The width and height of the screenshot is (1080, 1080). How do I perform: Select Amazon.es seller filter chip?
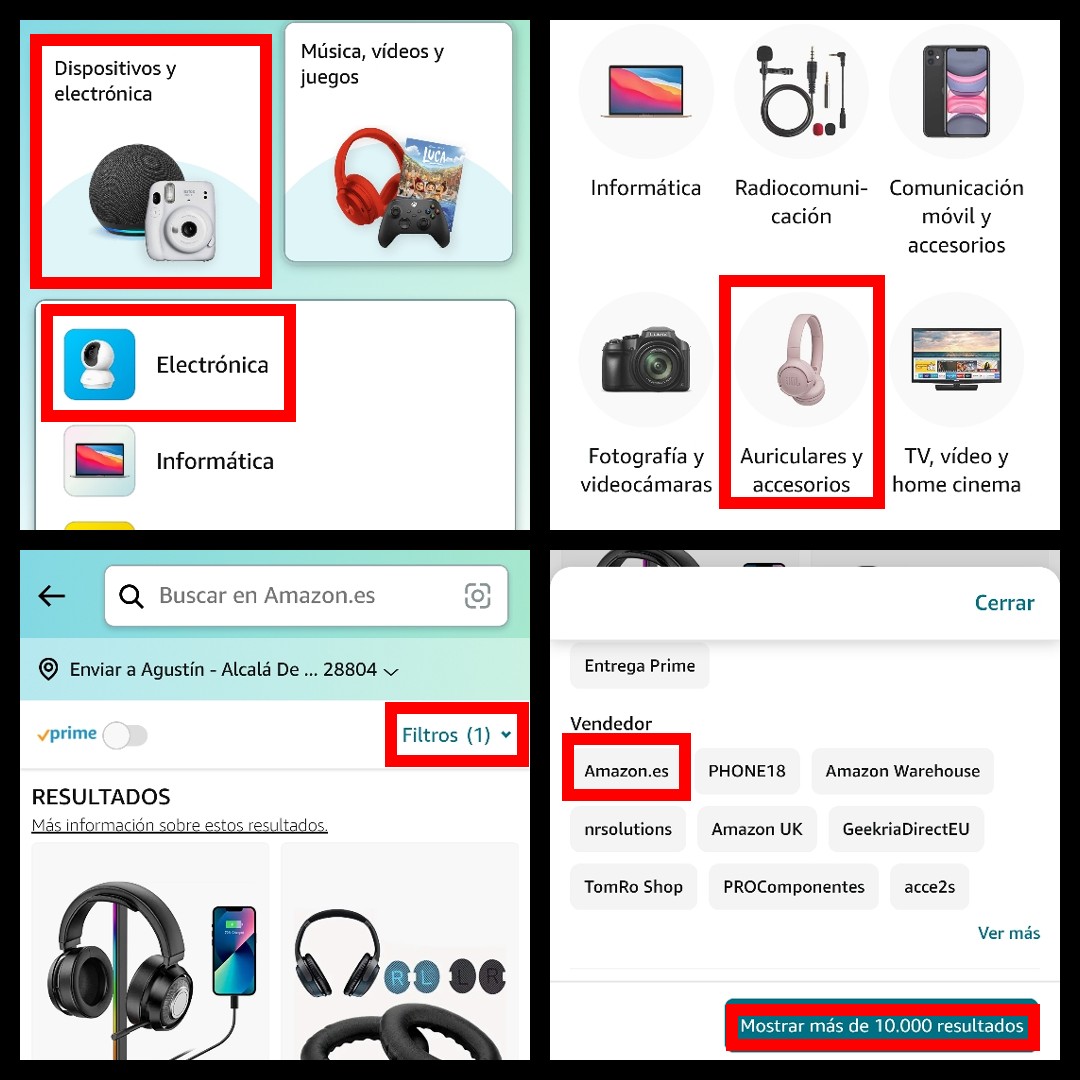(x=626, y=771)
